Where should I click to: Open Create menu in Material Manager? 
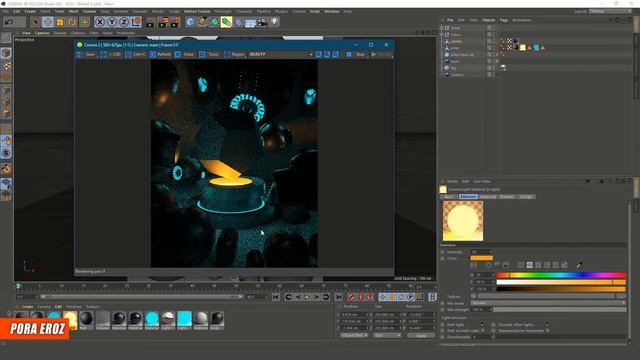27,307
